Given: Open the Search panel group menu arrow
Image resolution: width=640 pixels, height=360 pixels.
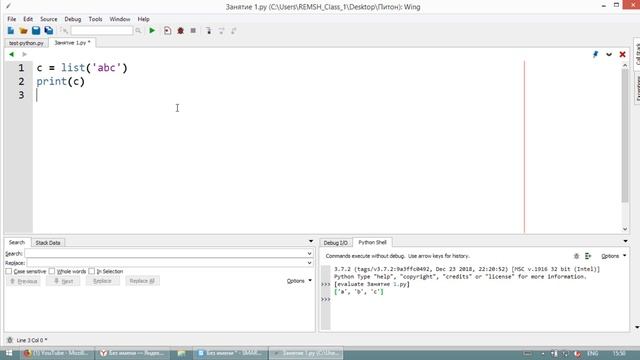Looking at the screenshot, I should [311, 241].
